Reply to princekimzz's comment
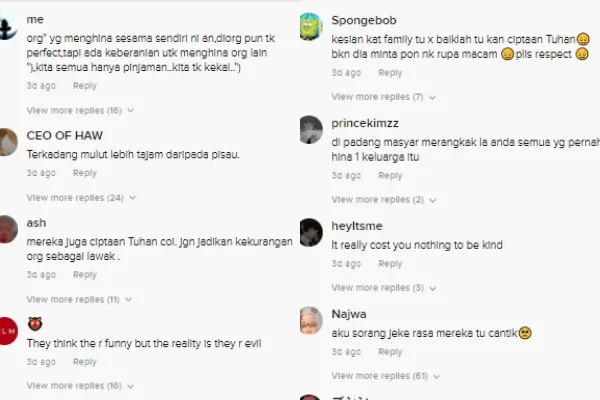 click(390, 176)
